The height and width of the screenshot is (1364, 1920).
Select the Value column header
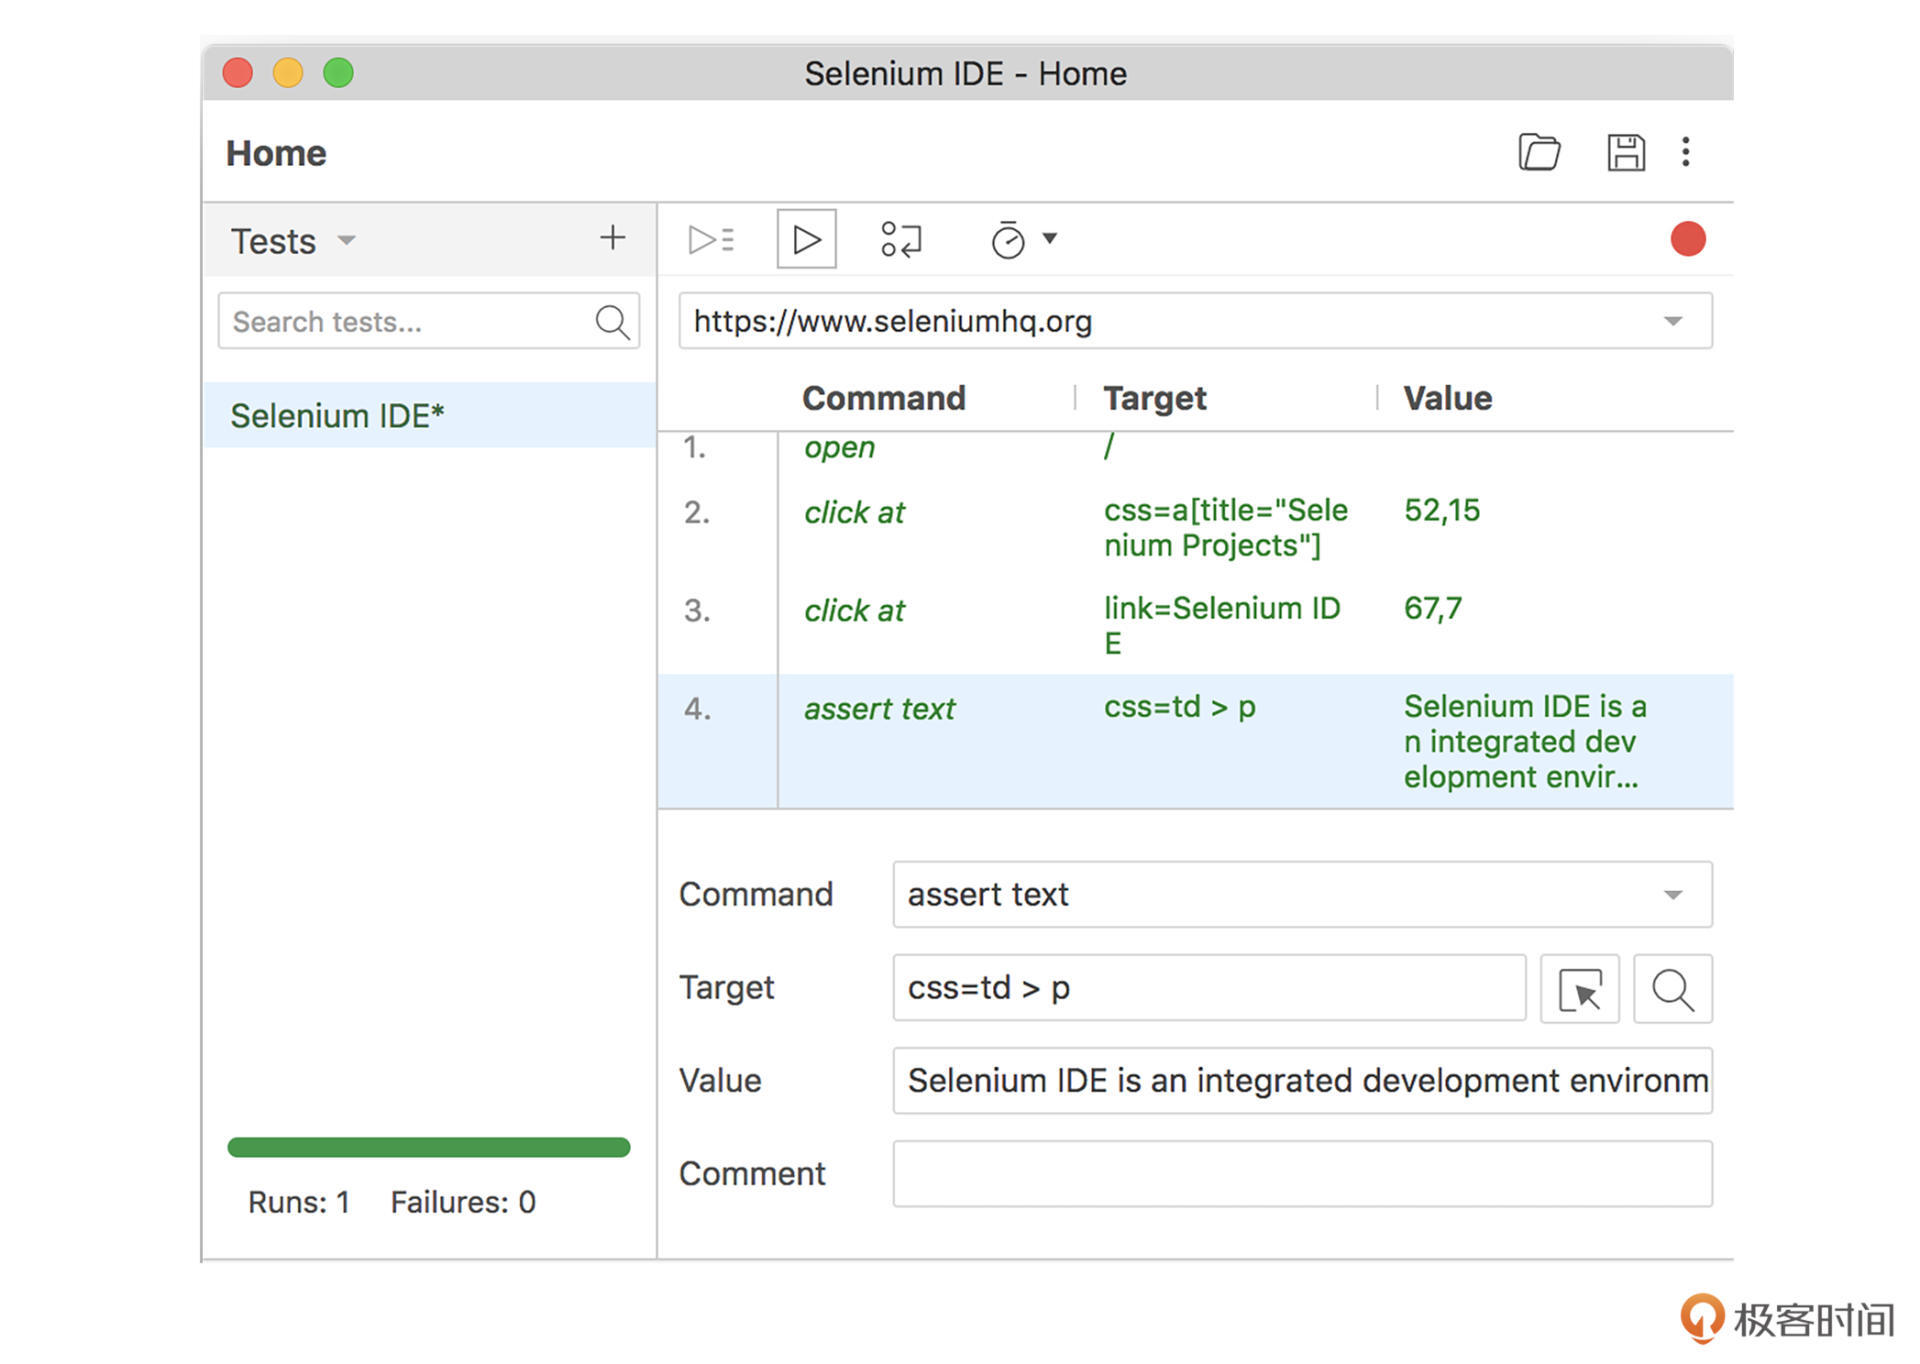point(1447,398)
